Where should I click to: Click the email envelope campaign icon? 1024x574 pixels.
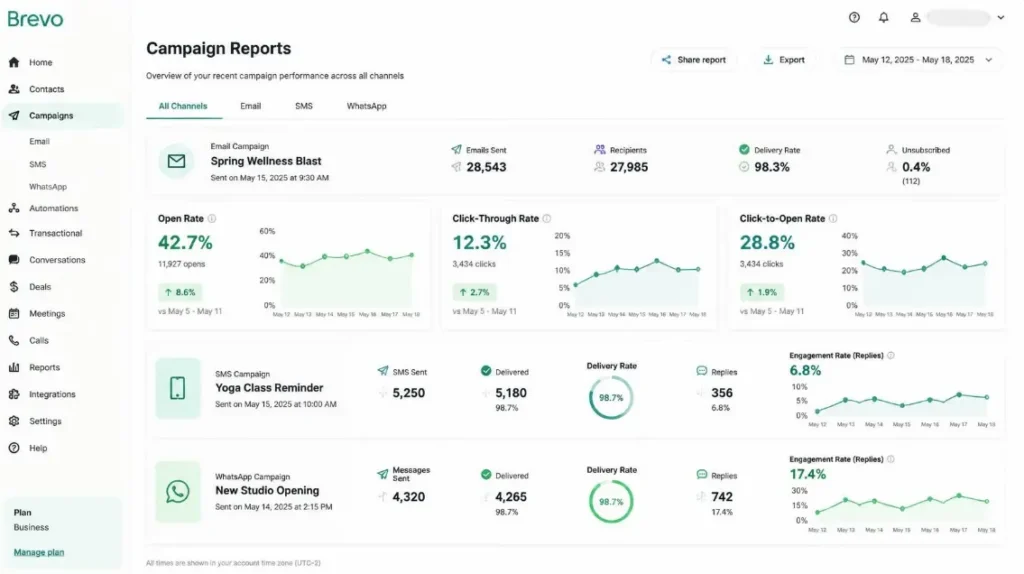pos(176,161)
